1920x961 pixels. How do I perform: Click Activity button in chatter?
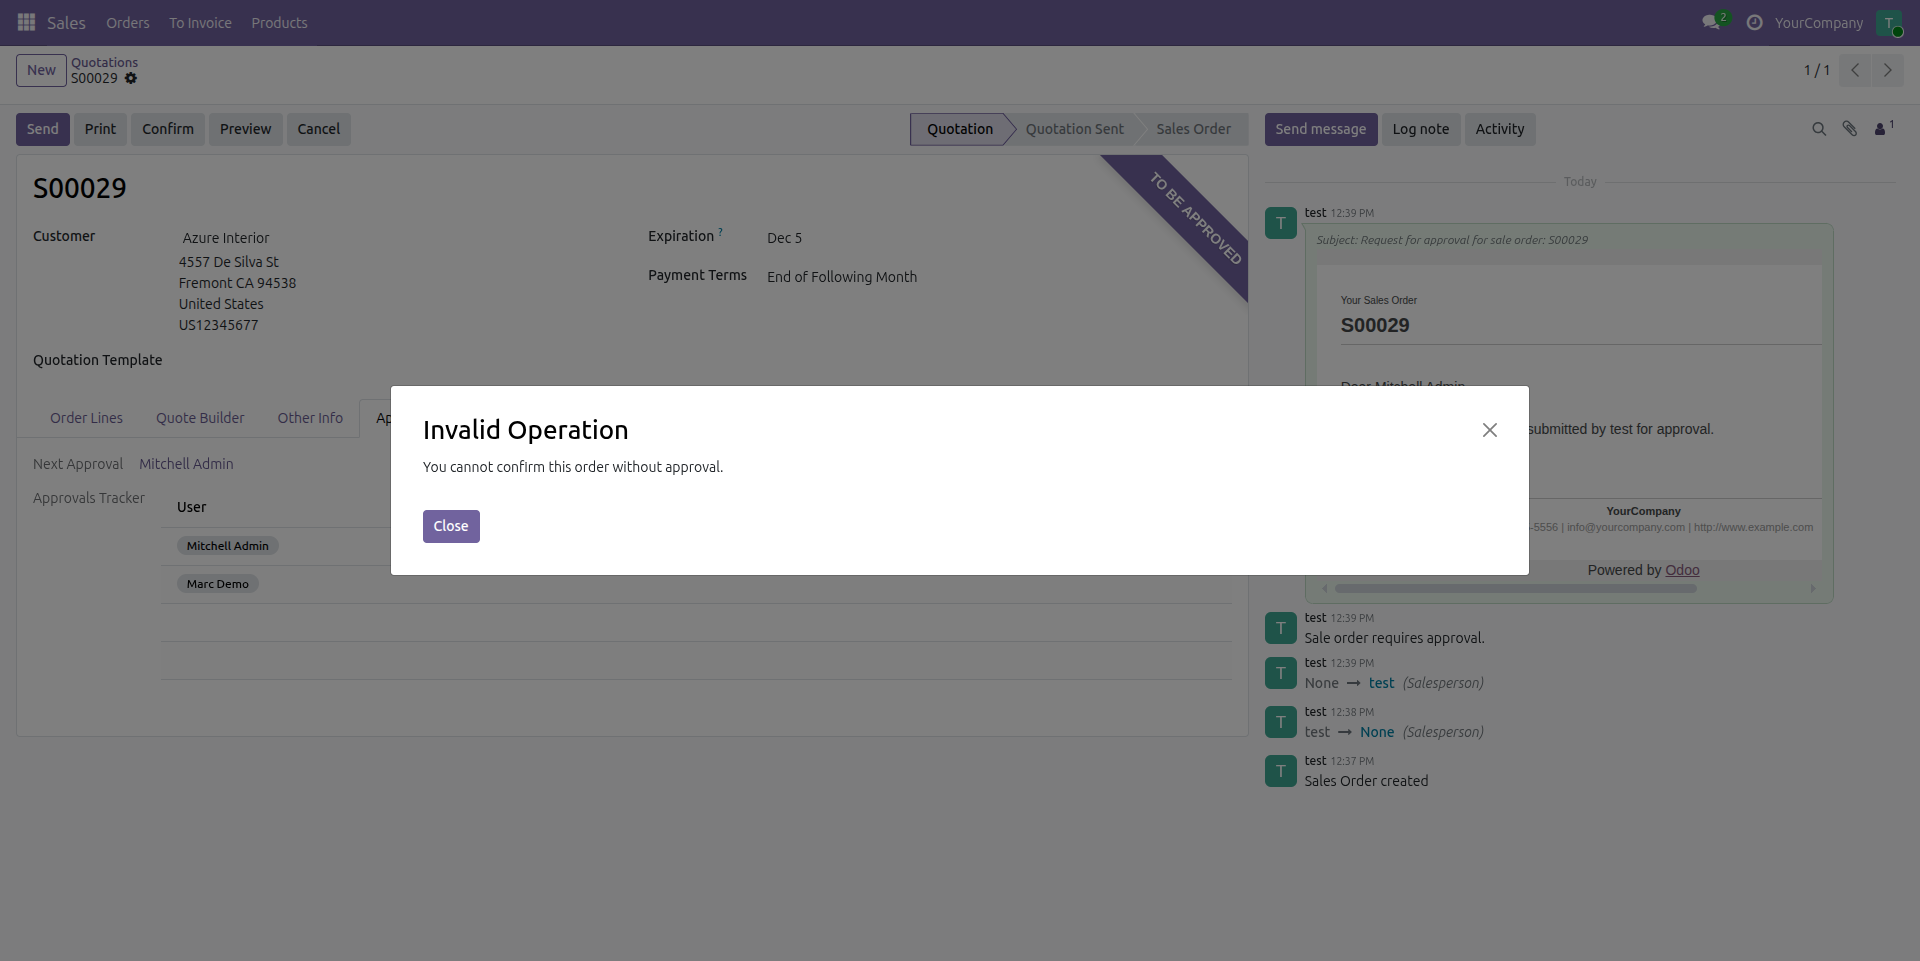pos(1500,129)
